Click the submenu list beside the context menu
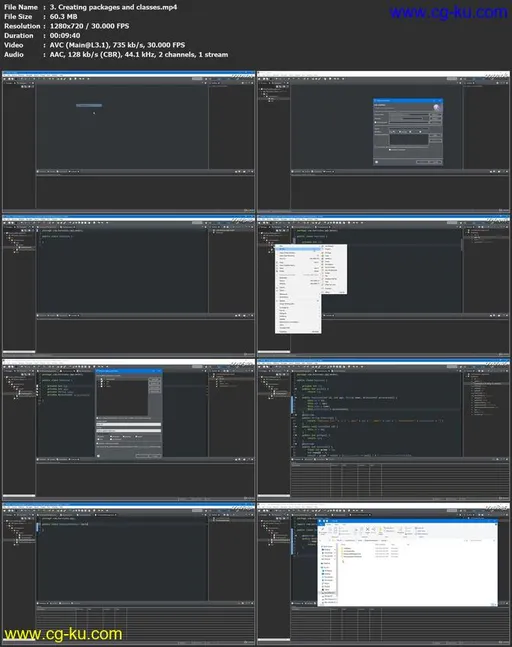 coord(334,269)
